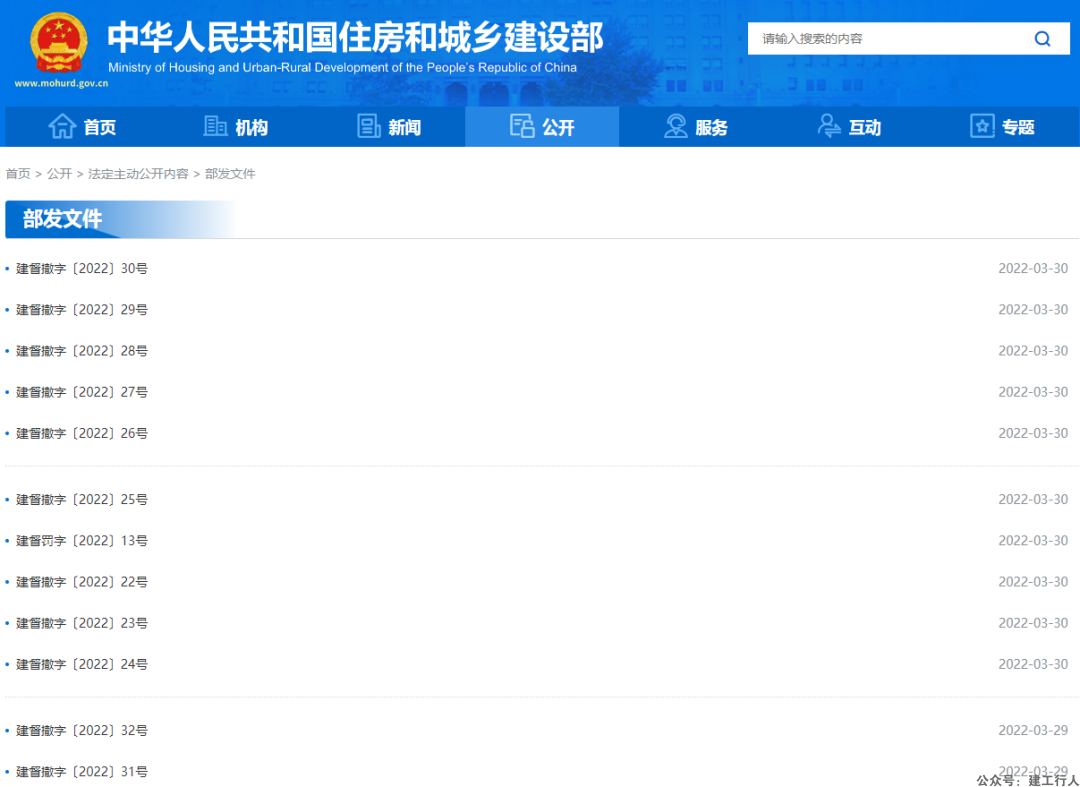
Task: Click the date 2022-03-30 beside 建督罚字 13号
Action: pos(1033,541)
